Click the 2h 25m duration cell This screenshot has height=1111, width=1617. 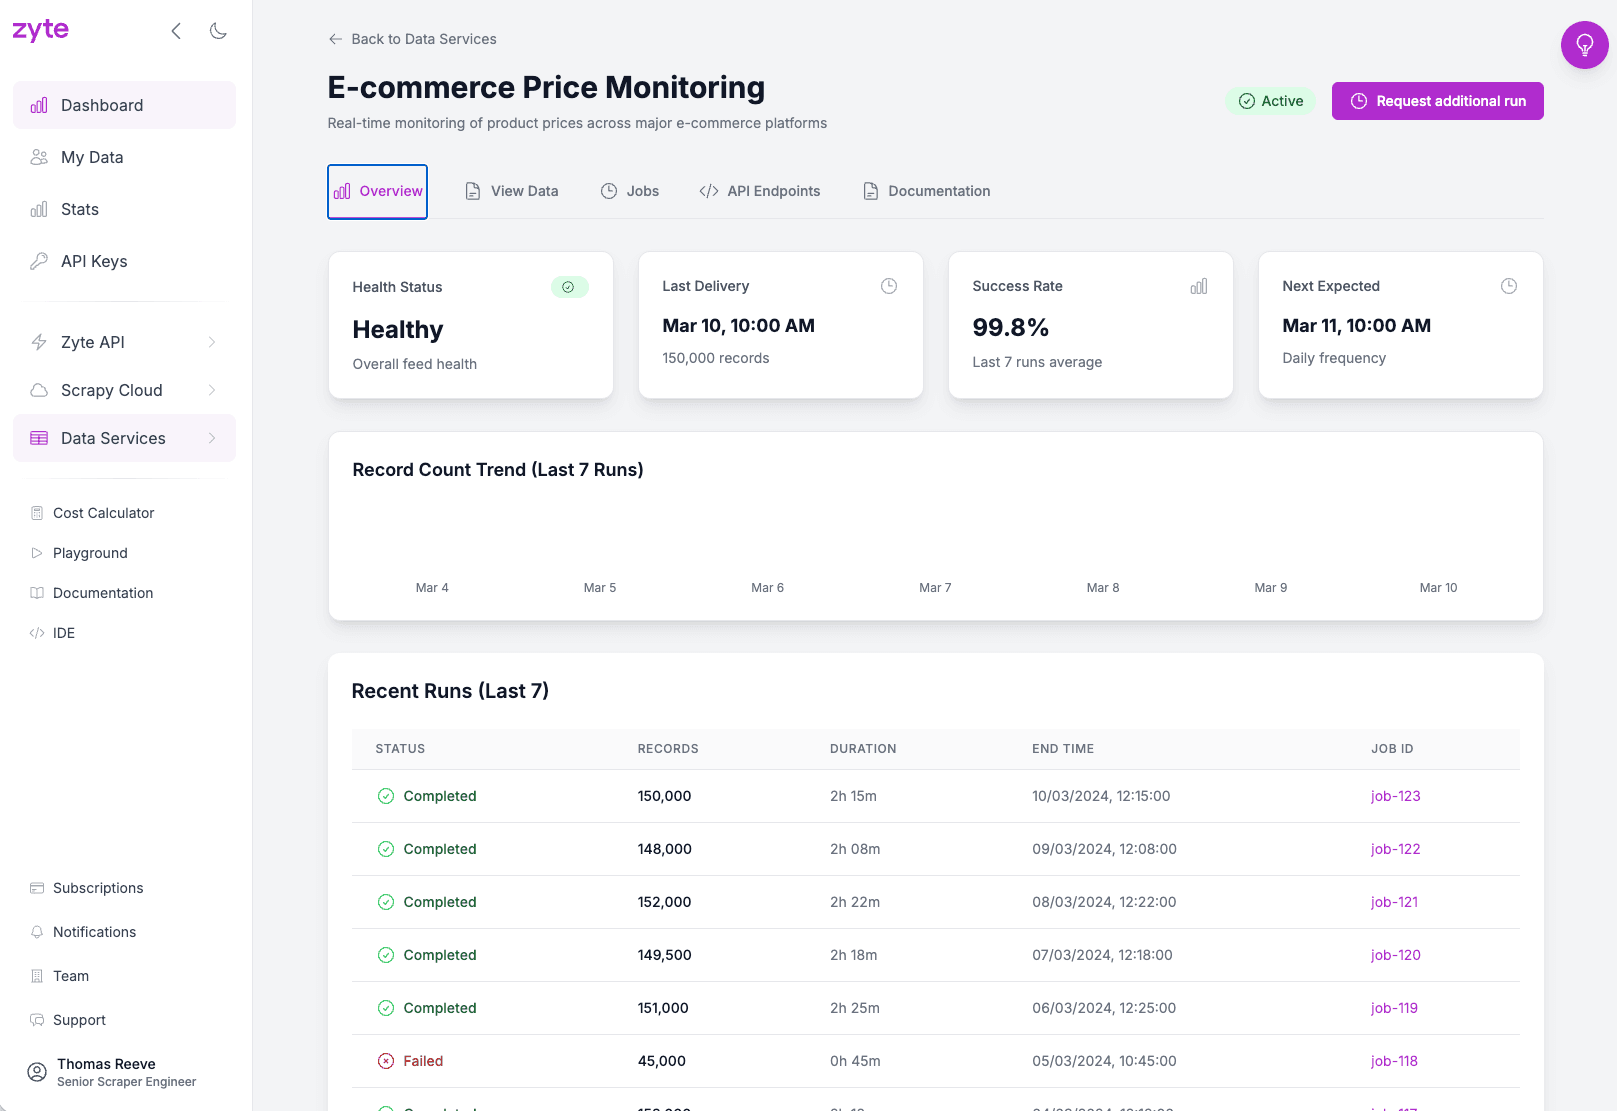(x=854, y=1008)
